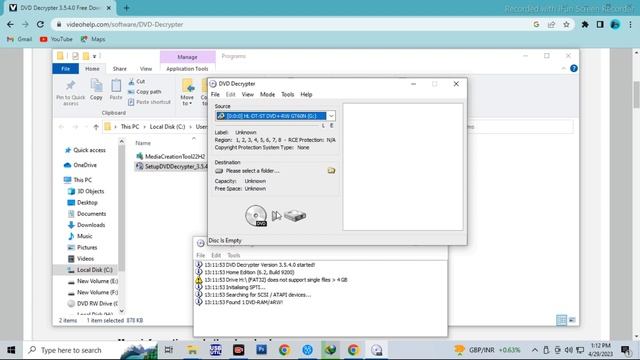Switch to Home tab in File Explorer
640x360 pixels.
pos(92,69)
